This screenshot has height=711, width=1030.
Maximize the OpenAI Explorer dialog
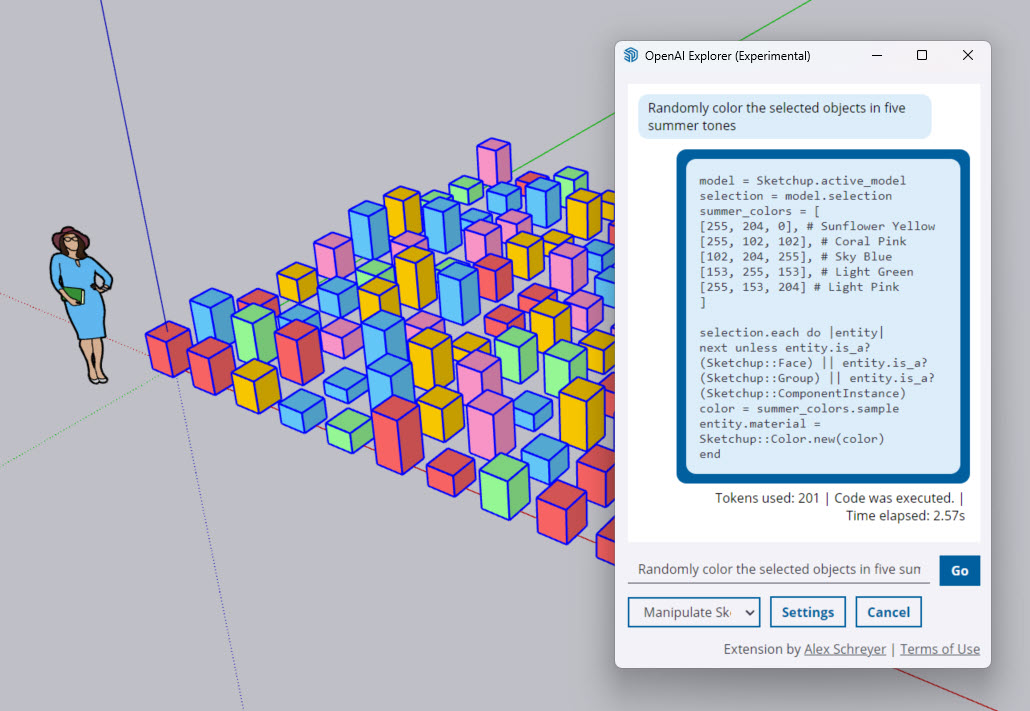pyautogui.click(x=922, y=56)
